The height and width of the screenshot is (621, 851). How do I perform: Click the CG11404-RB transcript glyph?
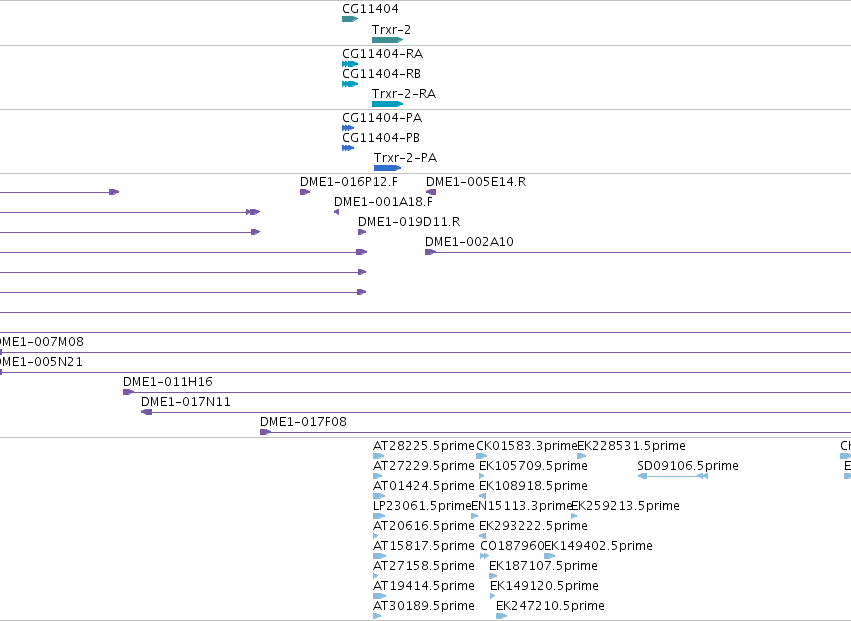(350, 84)
